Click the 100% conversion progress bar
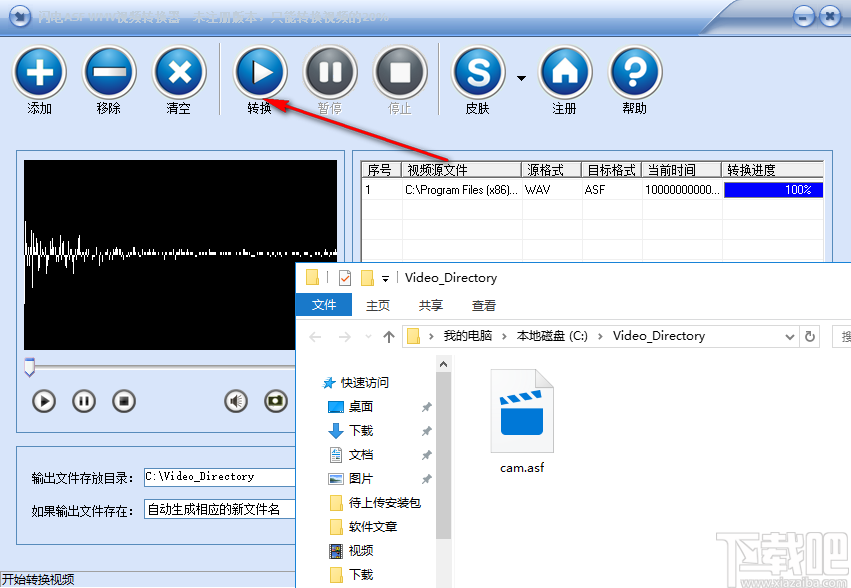The image size is (851, 588). 773,190
